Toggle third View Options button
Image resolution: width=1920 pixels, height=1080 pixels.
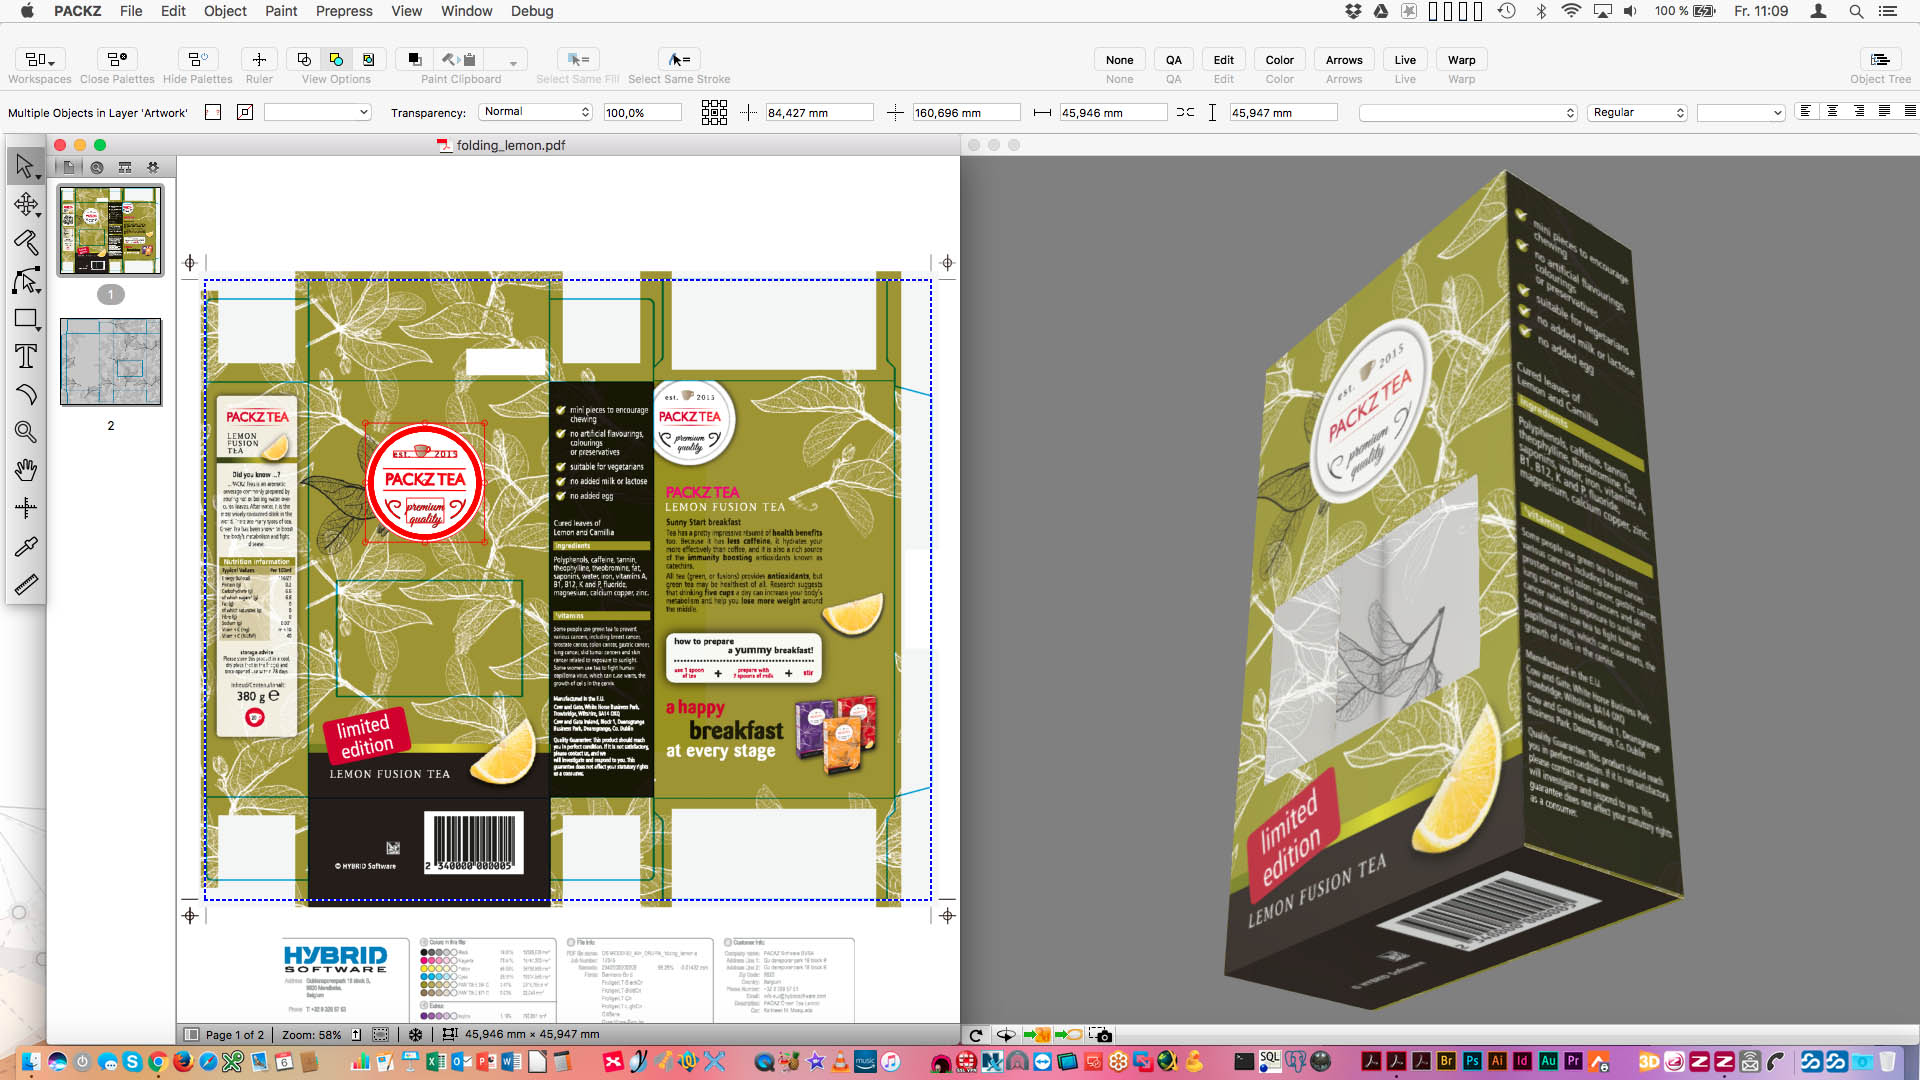click(x=368, y=59)
